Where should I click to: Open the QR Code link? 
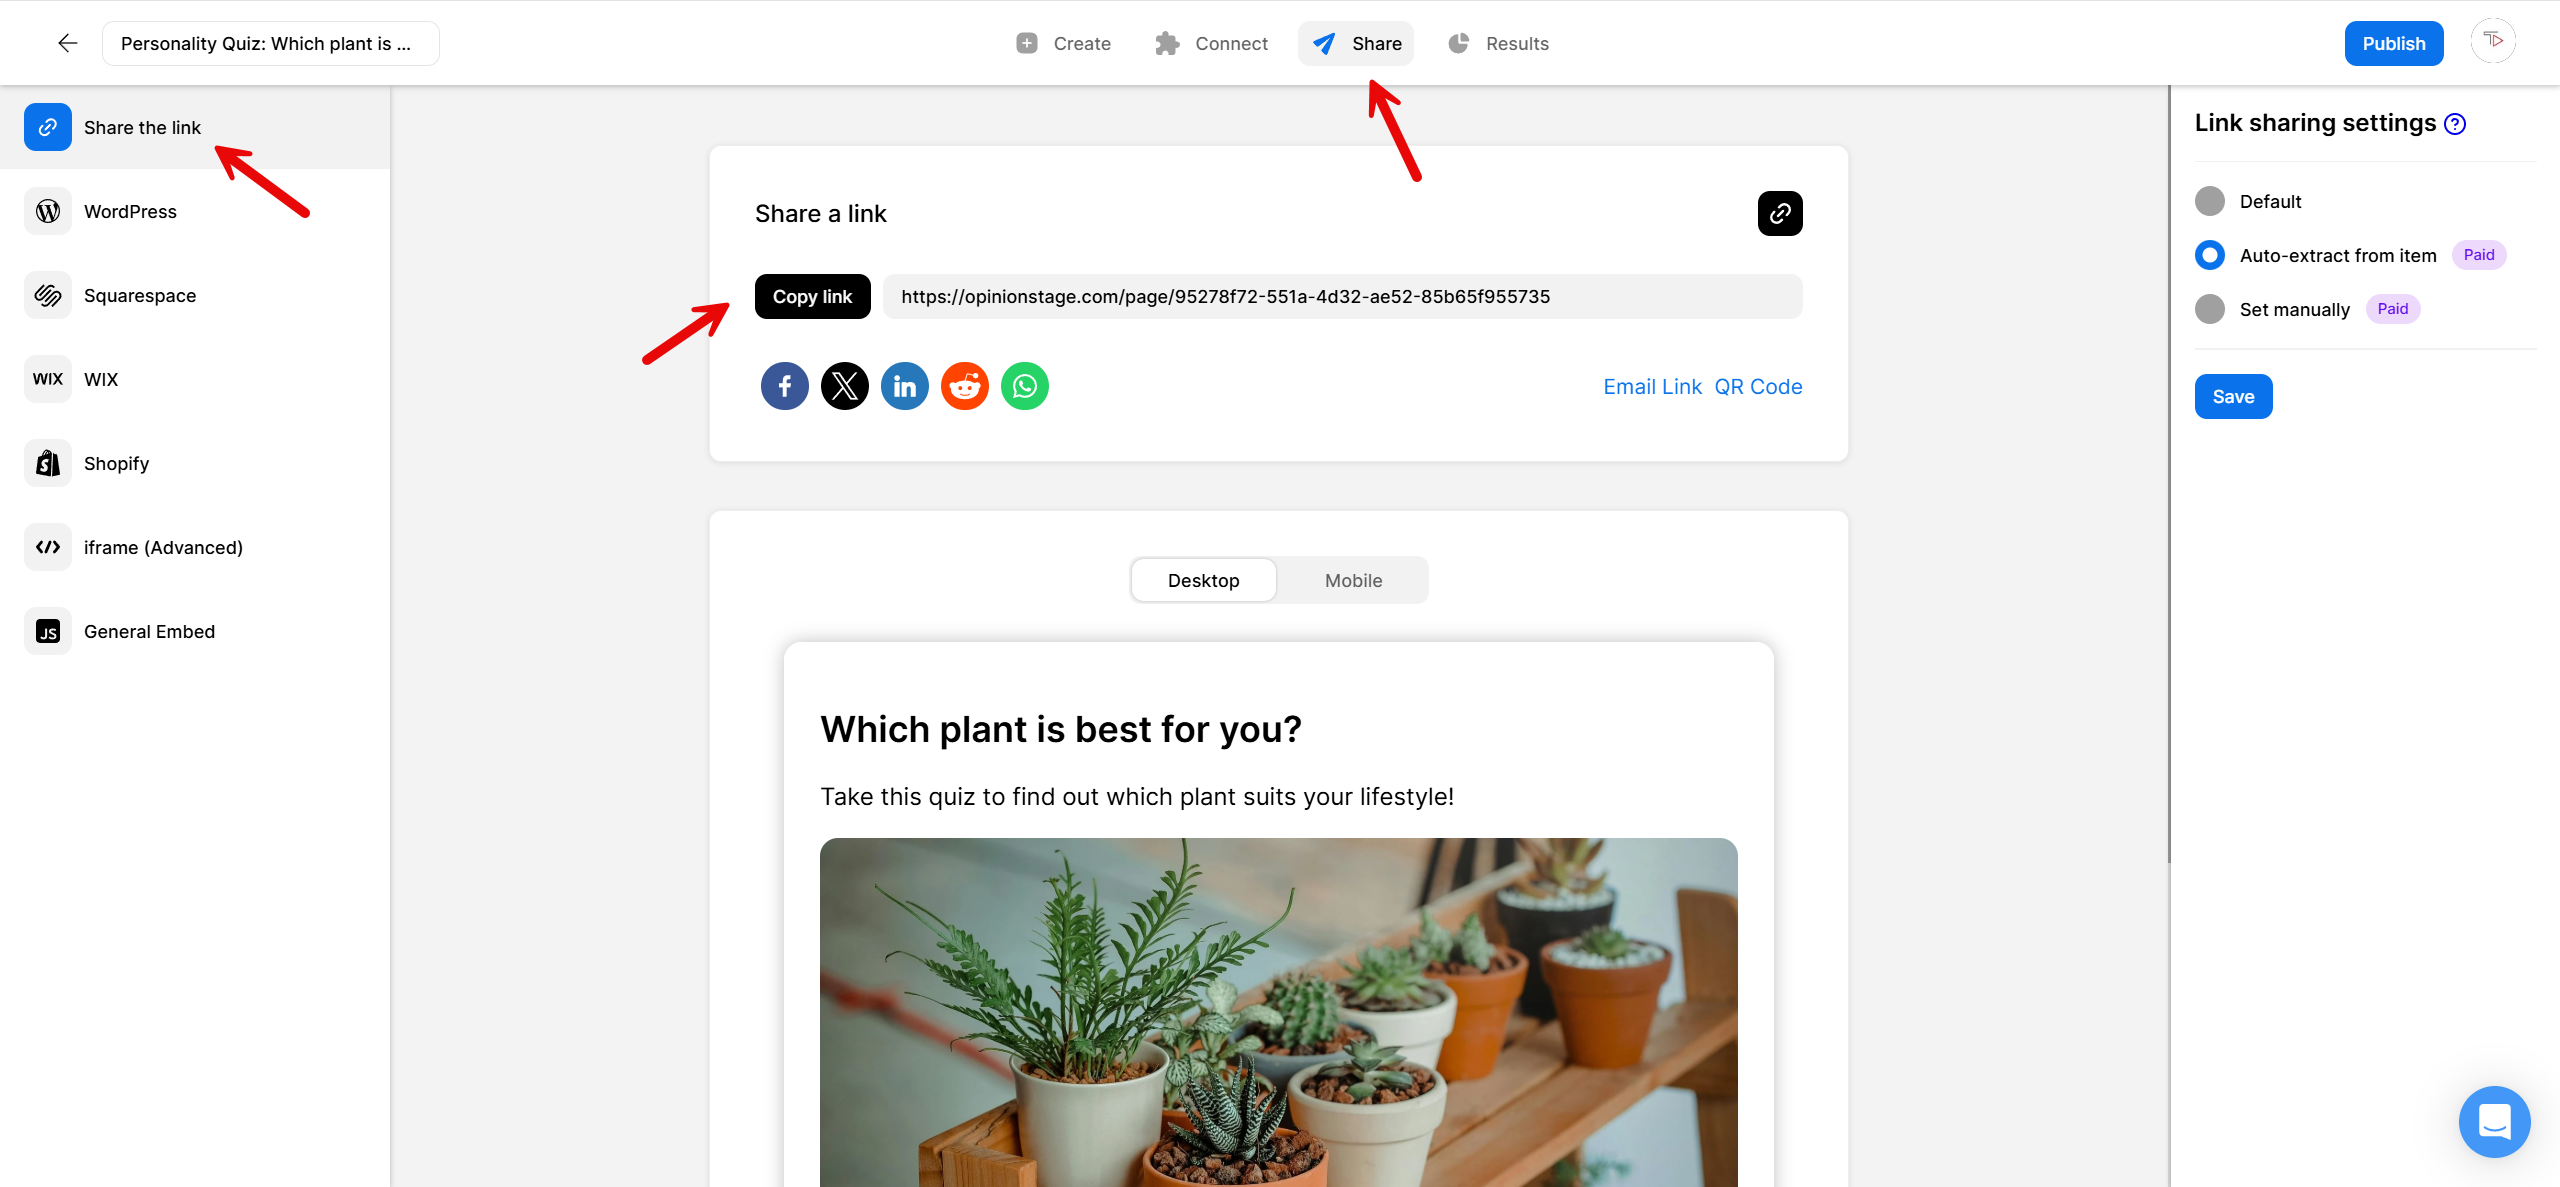pyautogui.click(x=1758, y=387)
